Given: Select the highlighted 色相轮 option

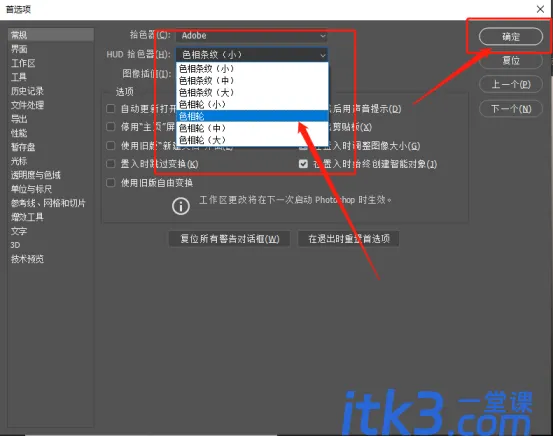Looking at the screenshot, I should pos(252,116).
